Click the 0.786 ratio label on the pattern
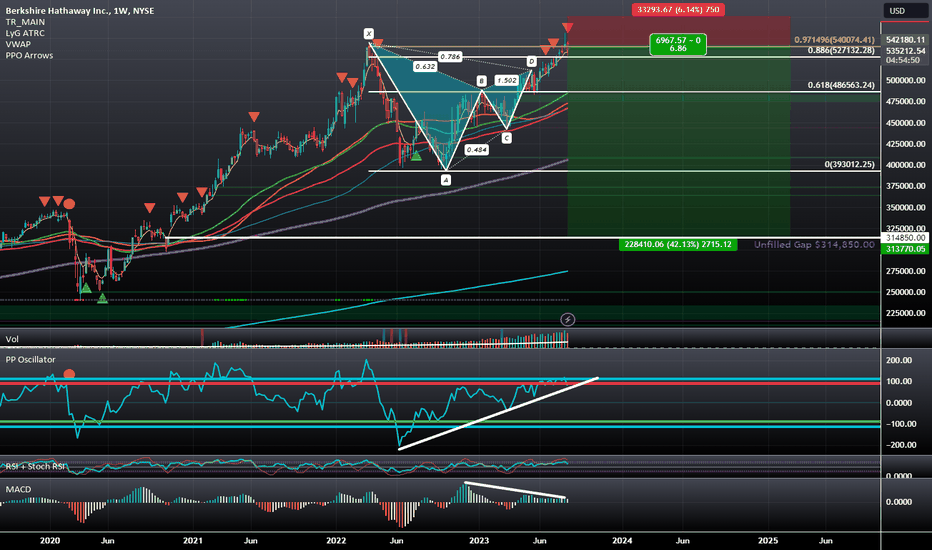Screen dimensions: 932x550 (450, 56)
